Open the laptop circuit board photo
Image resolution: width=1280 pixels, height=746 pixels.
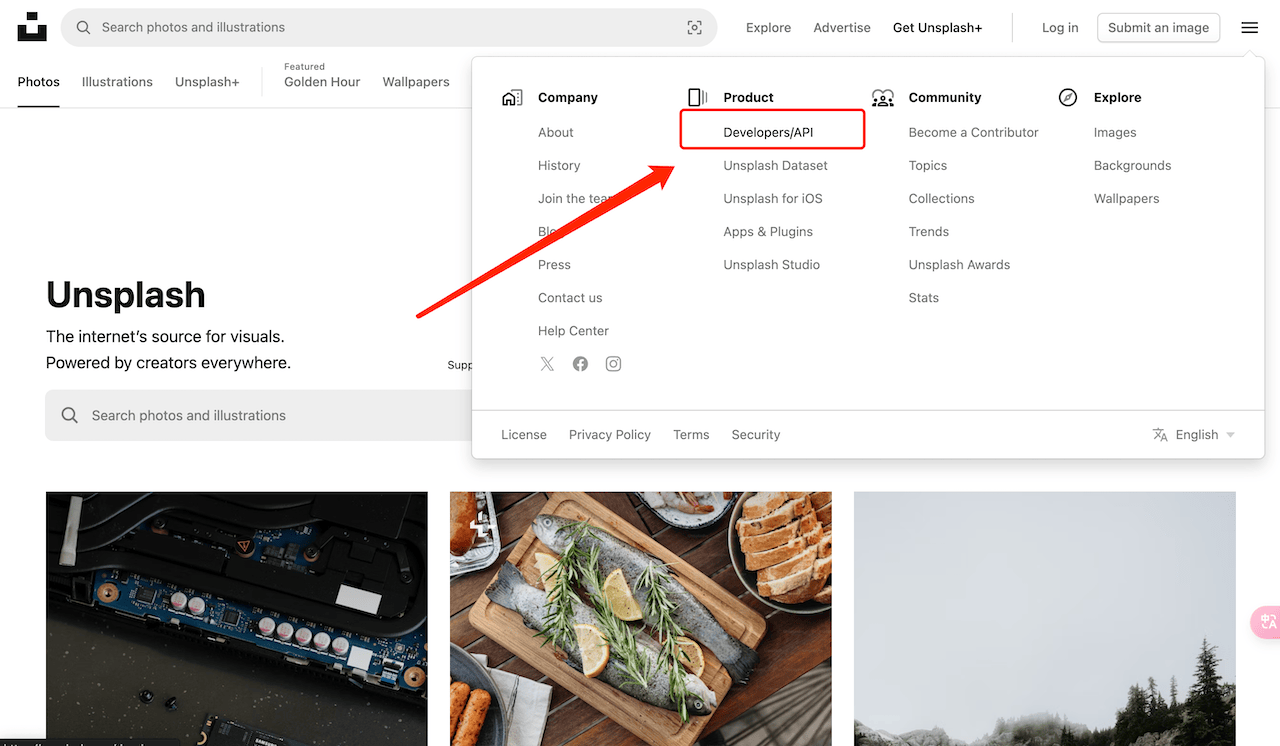(237, 619)
